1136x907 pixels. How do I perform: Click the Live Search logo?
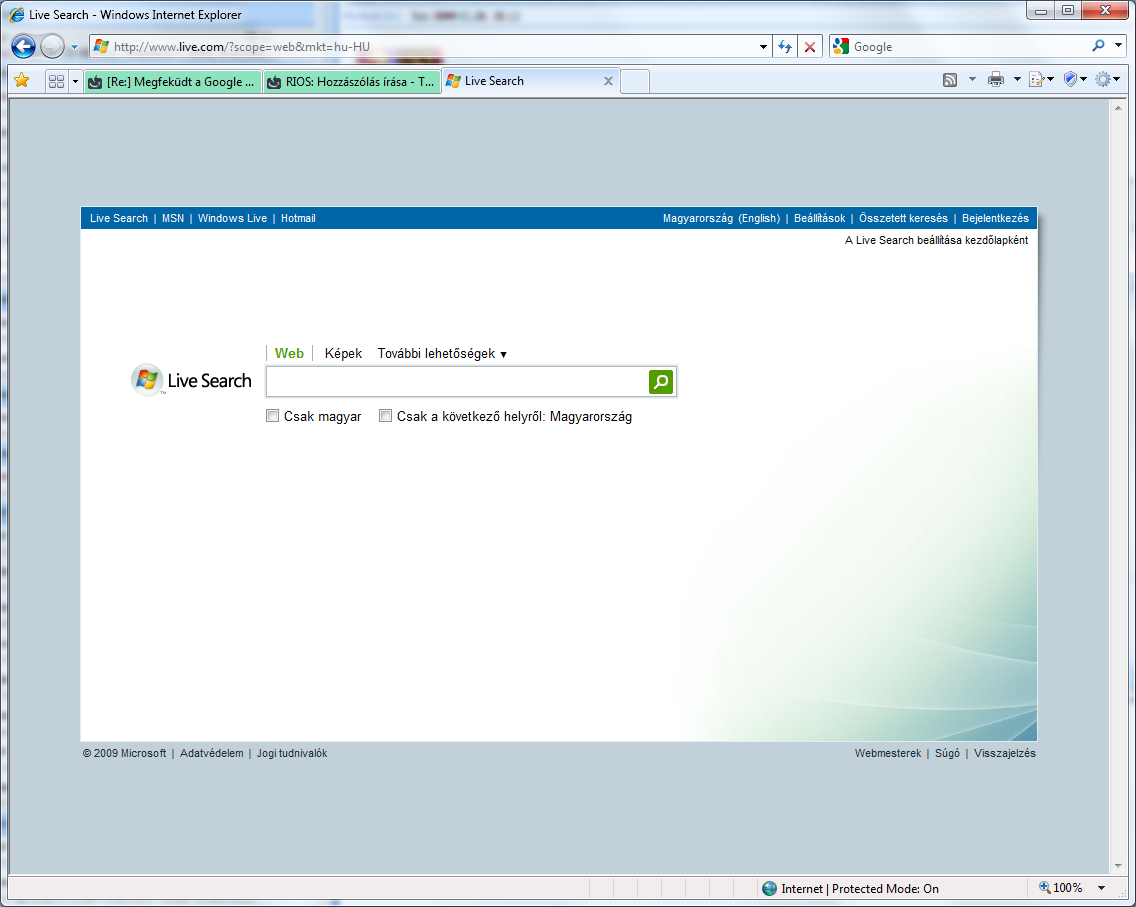click(191, 380)
